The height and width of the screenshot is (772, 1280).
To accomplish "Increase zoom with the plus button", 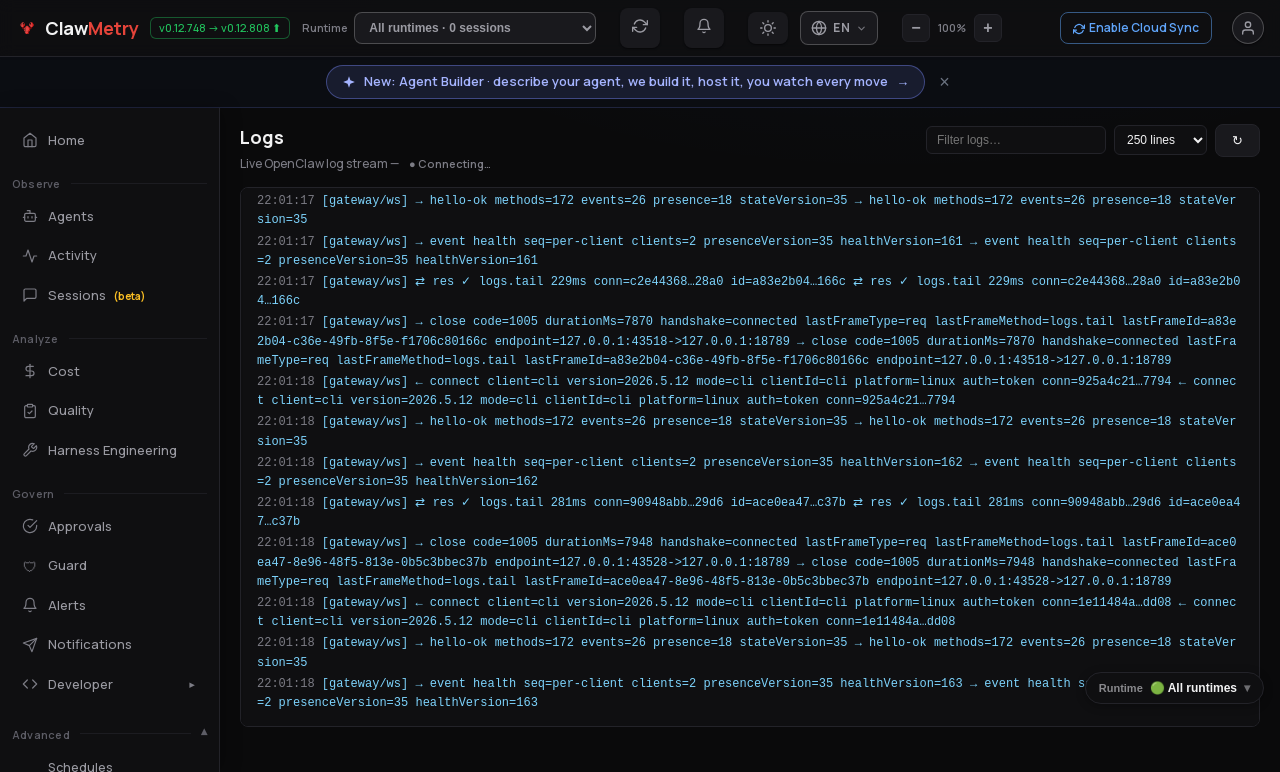I will (x=988, y=28).
